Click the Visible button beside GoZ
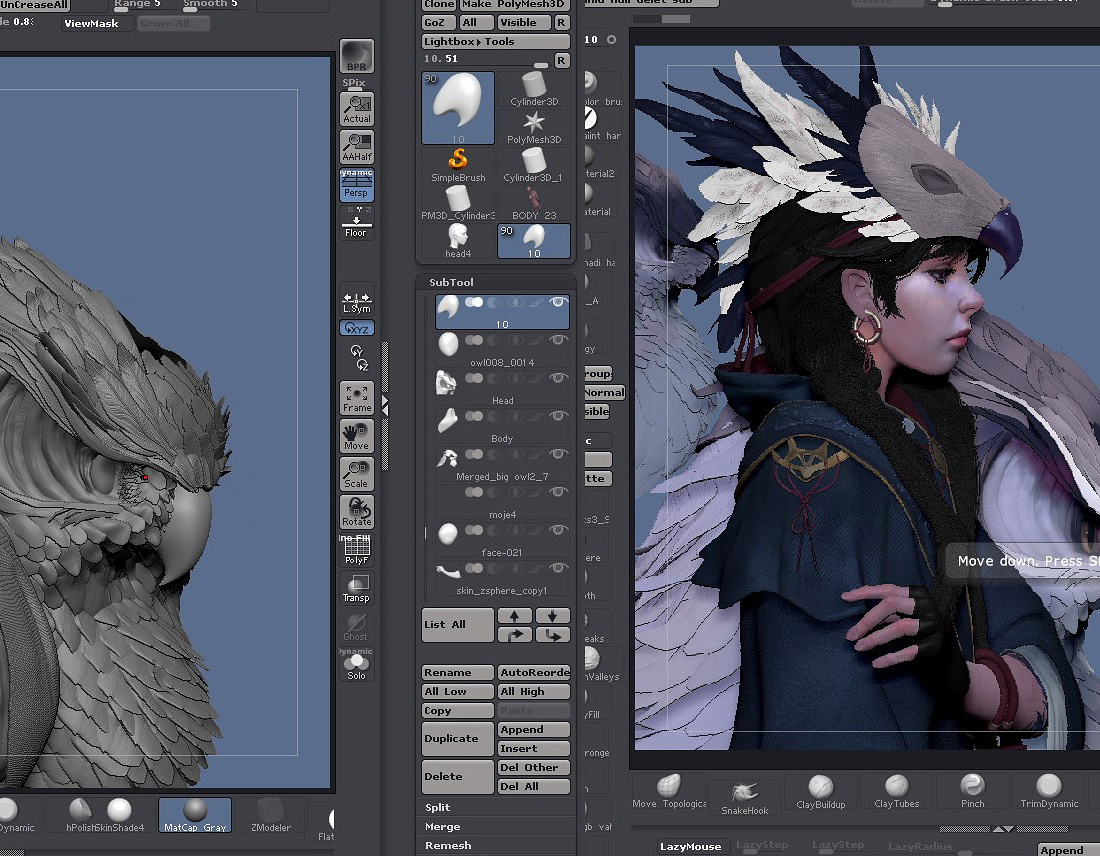 525,22
